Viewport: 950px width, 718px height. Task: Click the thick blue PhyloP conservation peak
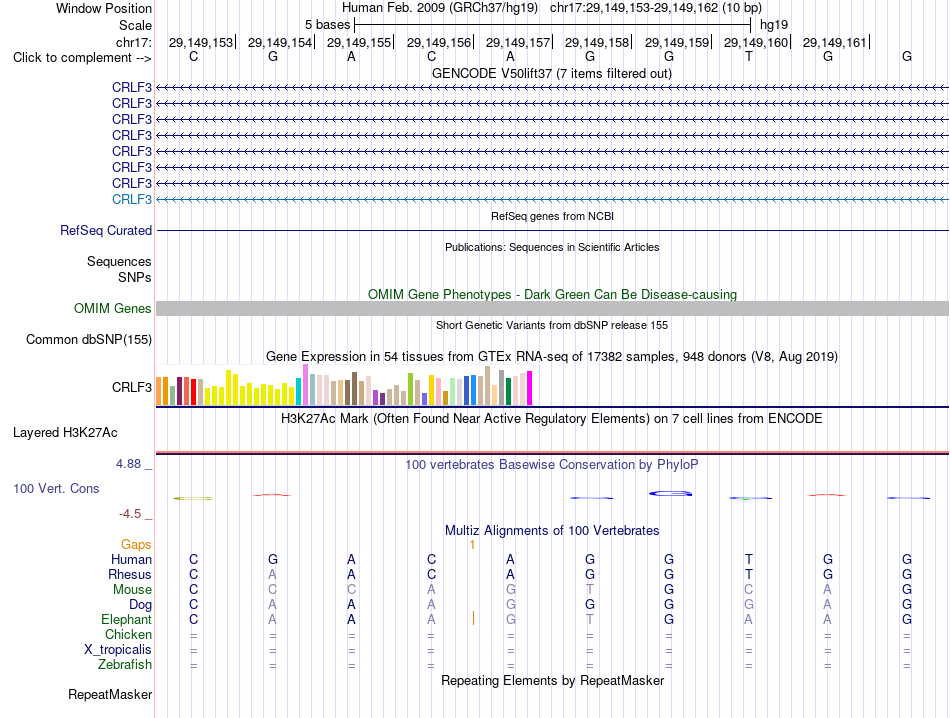tap(670, 494)
